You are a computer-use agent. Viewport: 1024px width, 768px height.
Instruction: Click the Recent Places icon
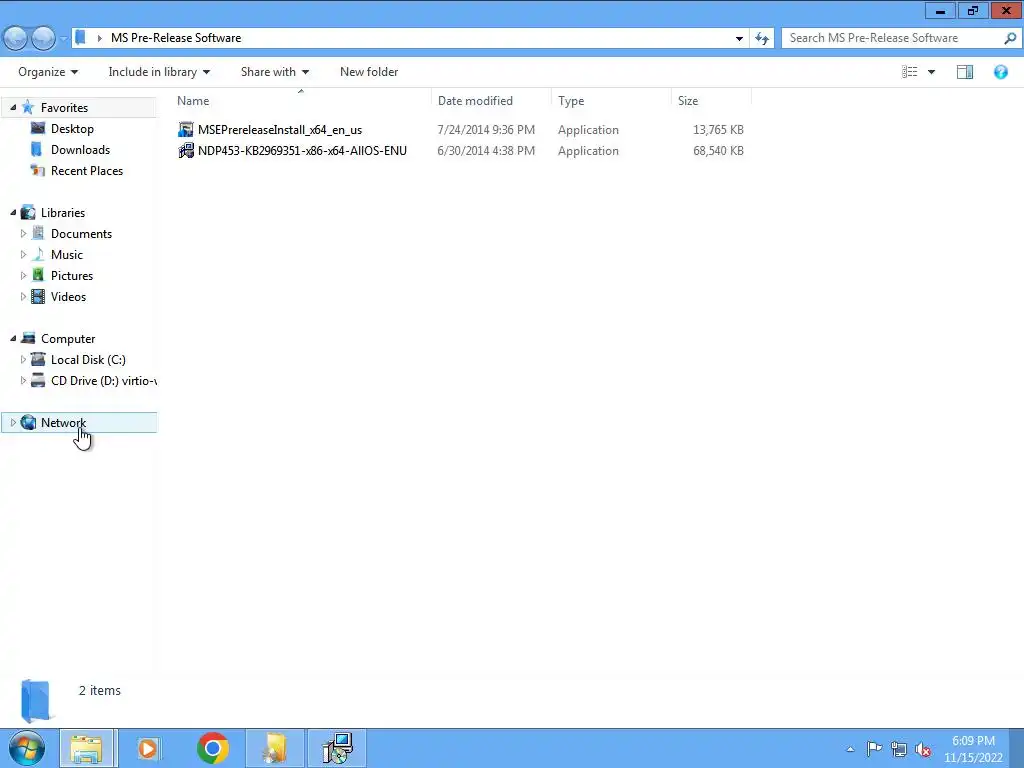coord(38,170)
